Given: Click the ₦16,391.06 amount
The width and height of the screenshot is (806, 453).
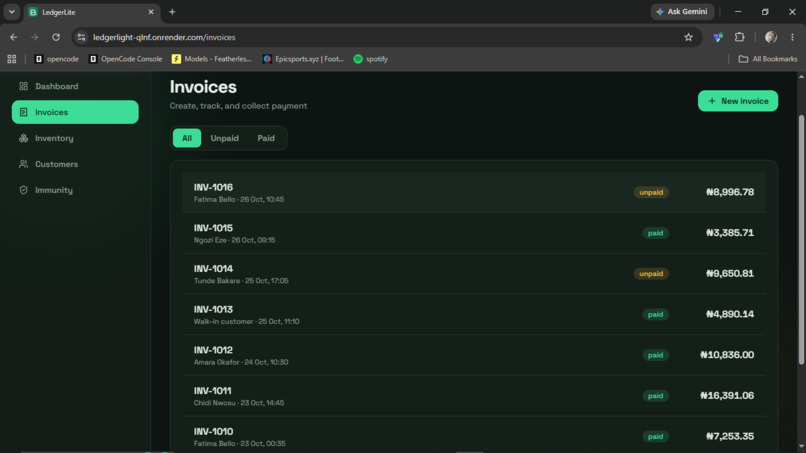Looking at the screenshot, I should point(727,395).
